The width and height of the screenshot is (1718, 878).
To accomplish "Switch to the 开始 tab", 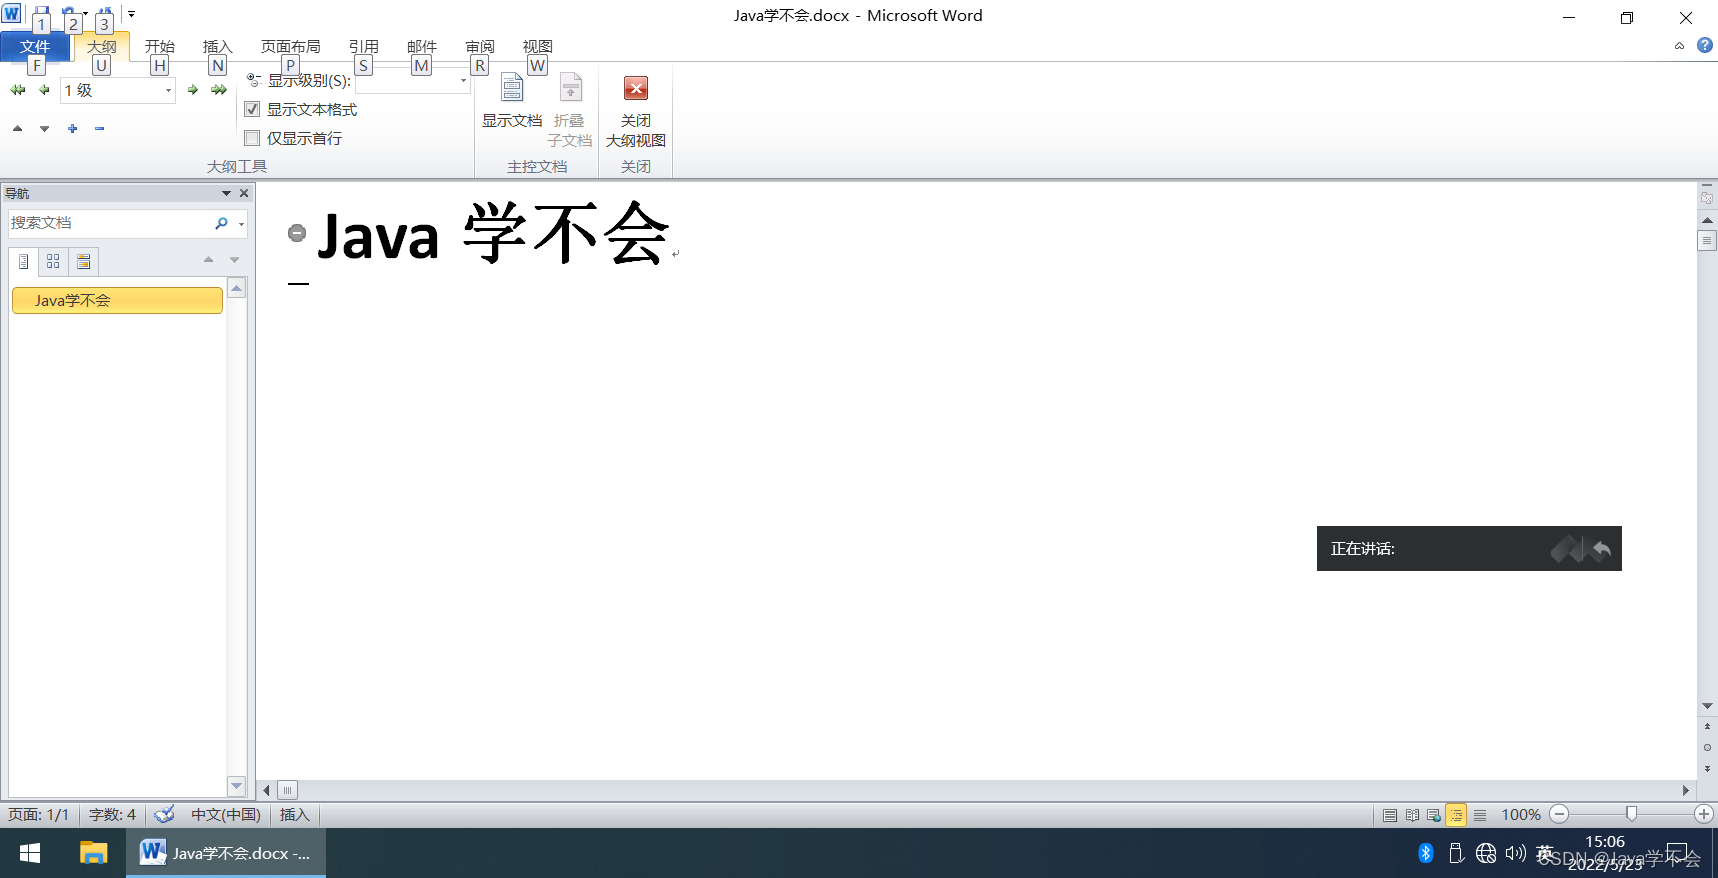I will point(159,47).
